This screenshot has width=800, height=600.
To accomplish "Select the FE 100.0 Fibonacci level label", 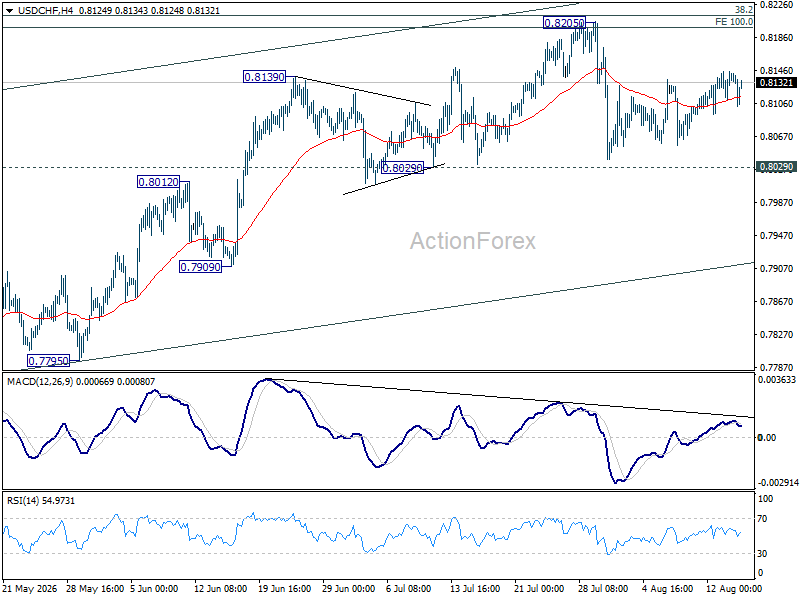I will coord(734,21).
